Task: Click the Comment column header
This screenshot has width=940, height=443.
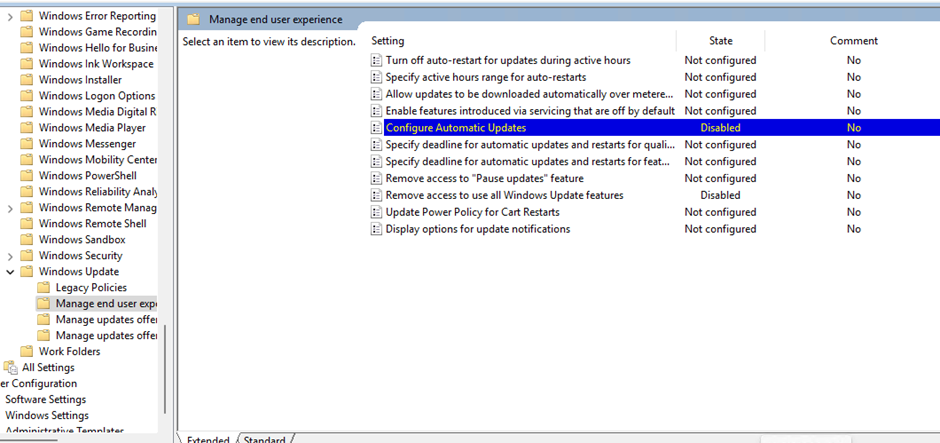Action: (x=853, y=41)
